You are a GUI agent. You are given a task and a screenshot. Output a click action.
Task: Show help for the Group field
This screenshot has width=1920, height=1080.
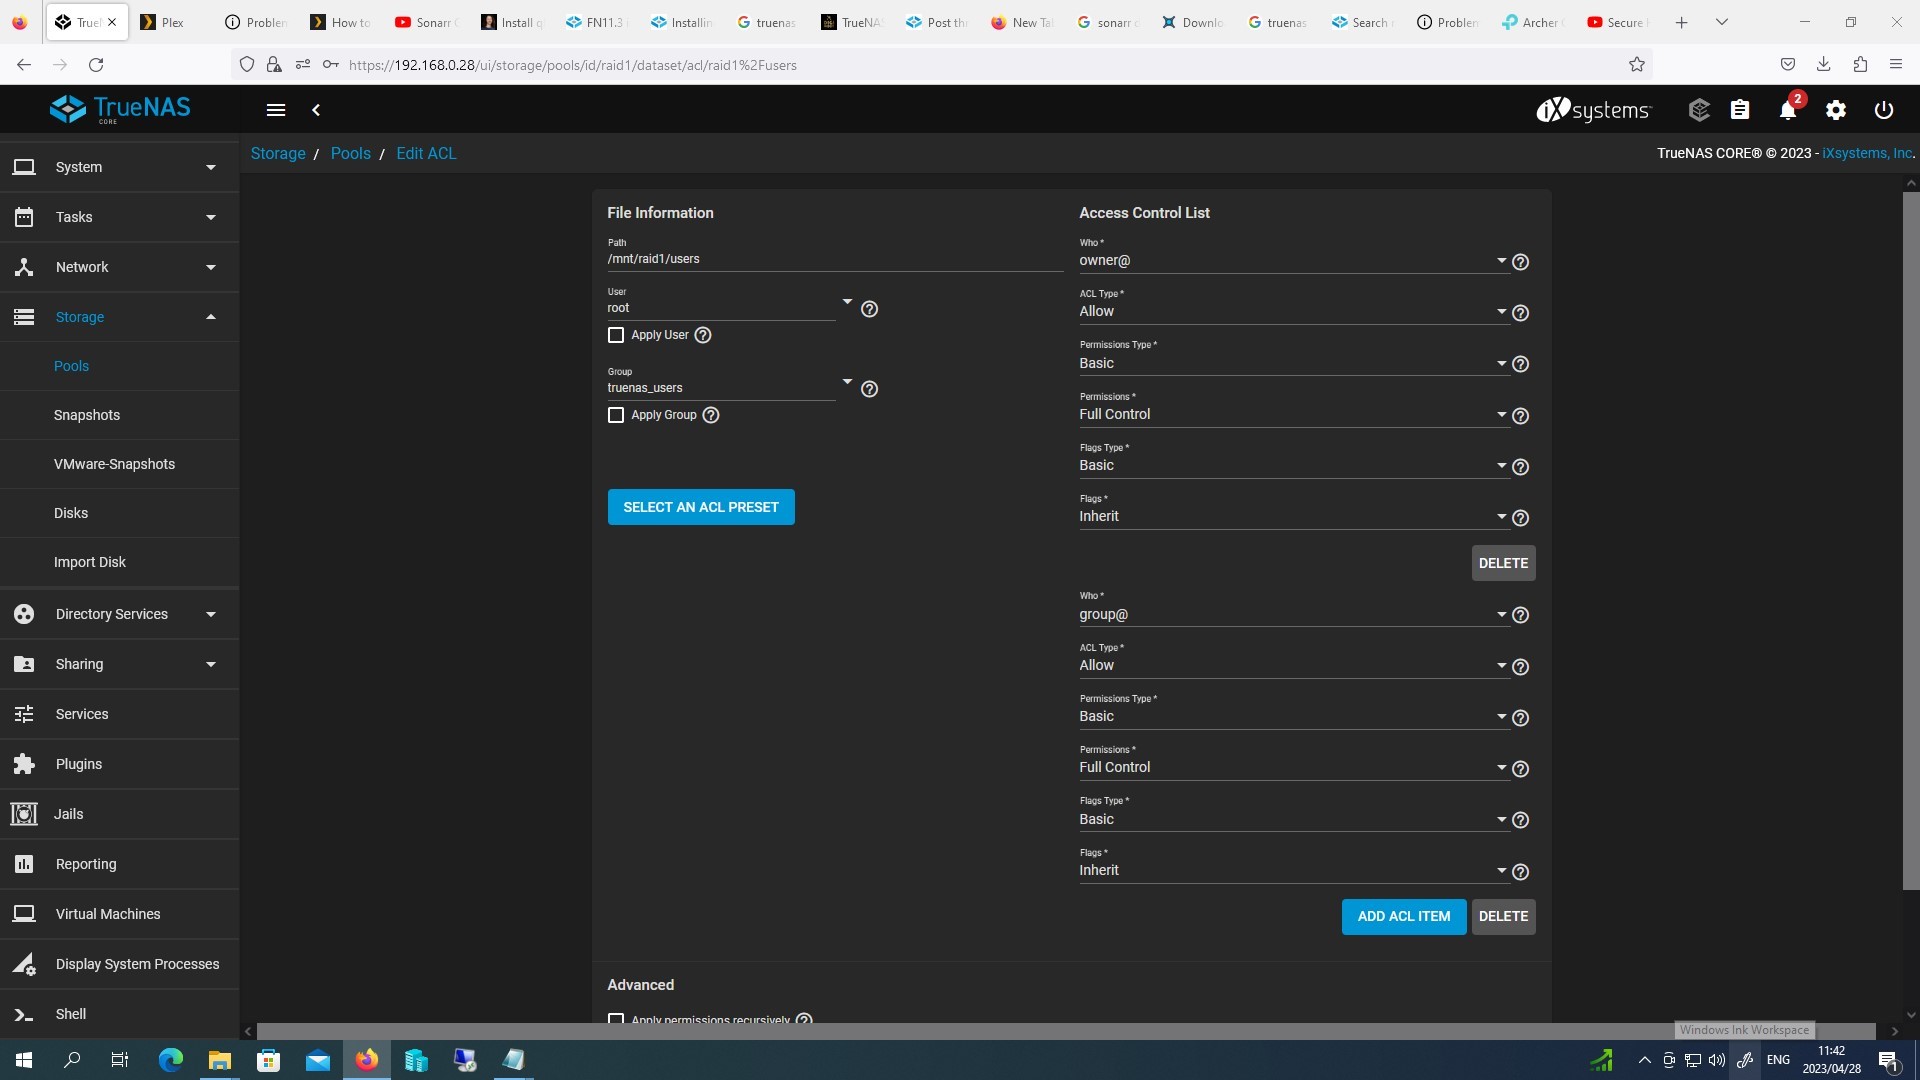click(870, 389)
